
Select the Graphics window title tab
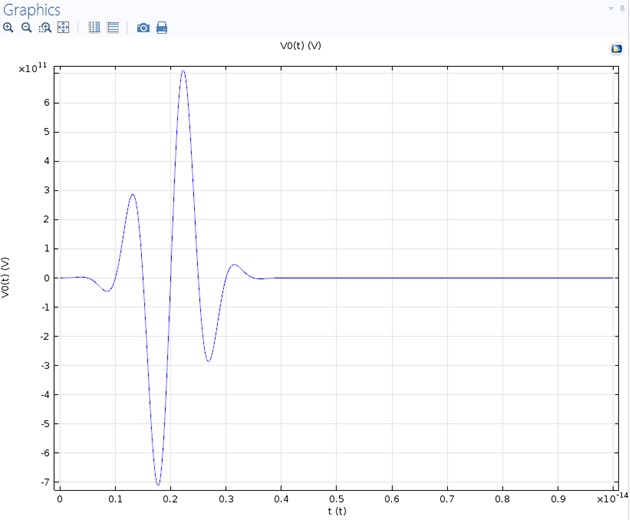(32, 9)
